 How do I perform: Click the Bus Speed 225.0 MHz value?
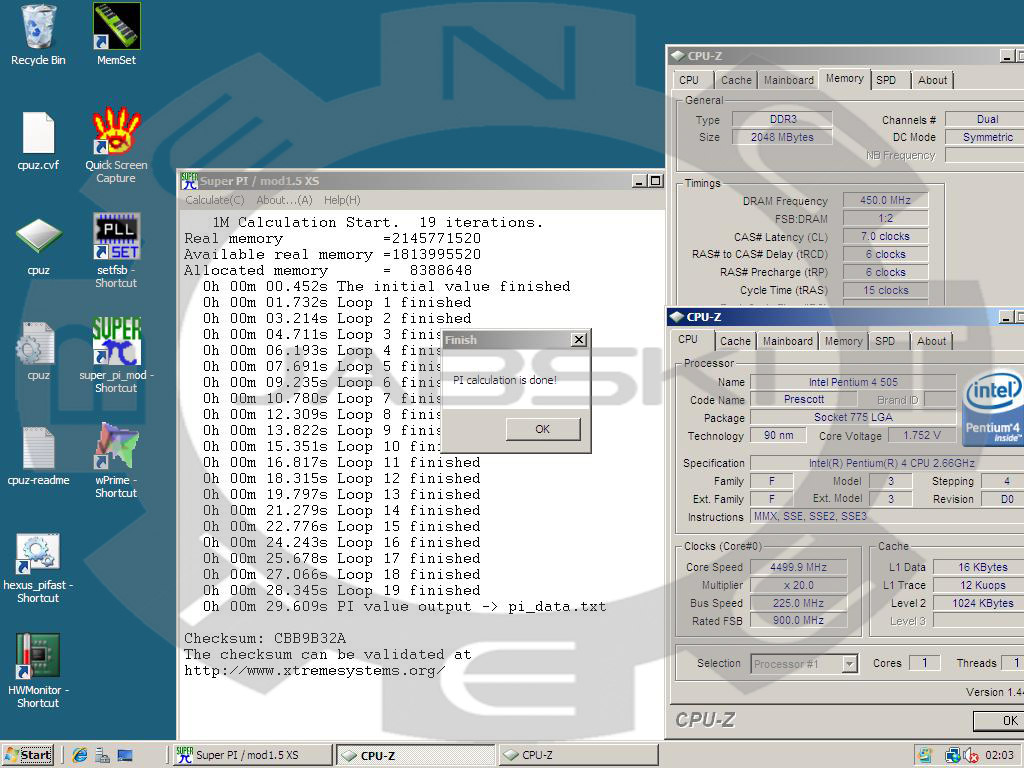pyautogui.click(x=799, y=603)
